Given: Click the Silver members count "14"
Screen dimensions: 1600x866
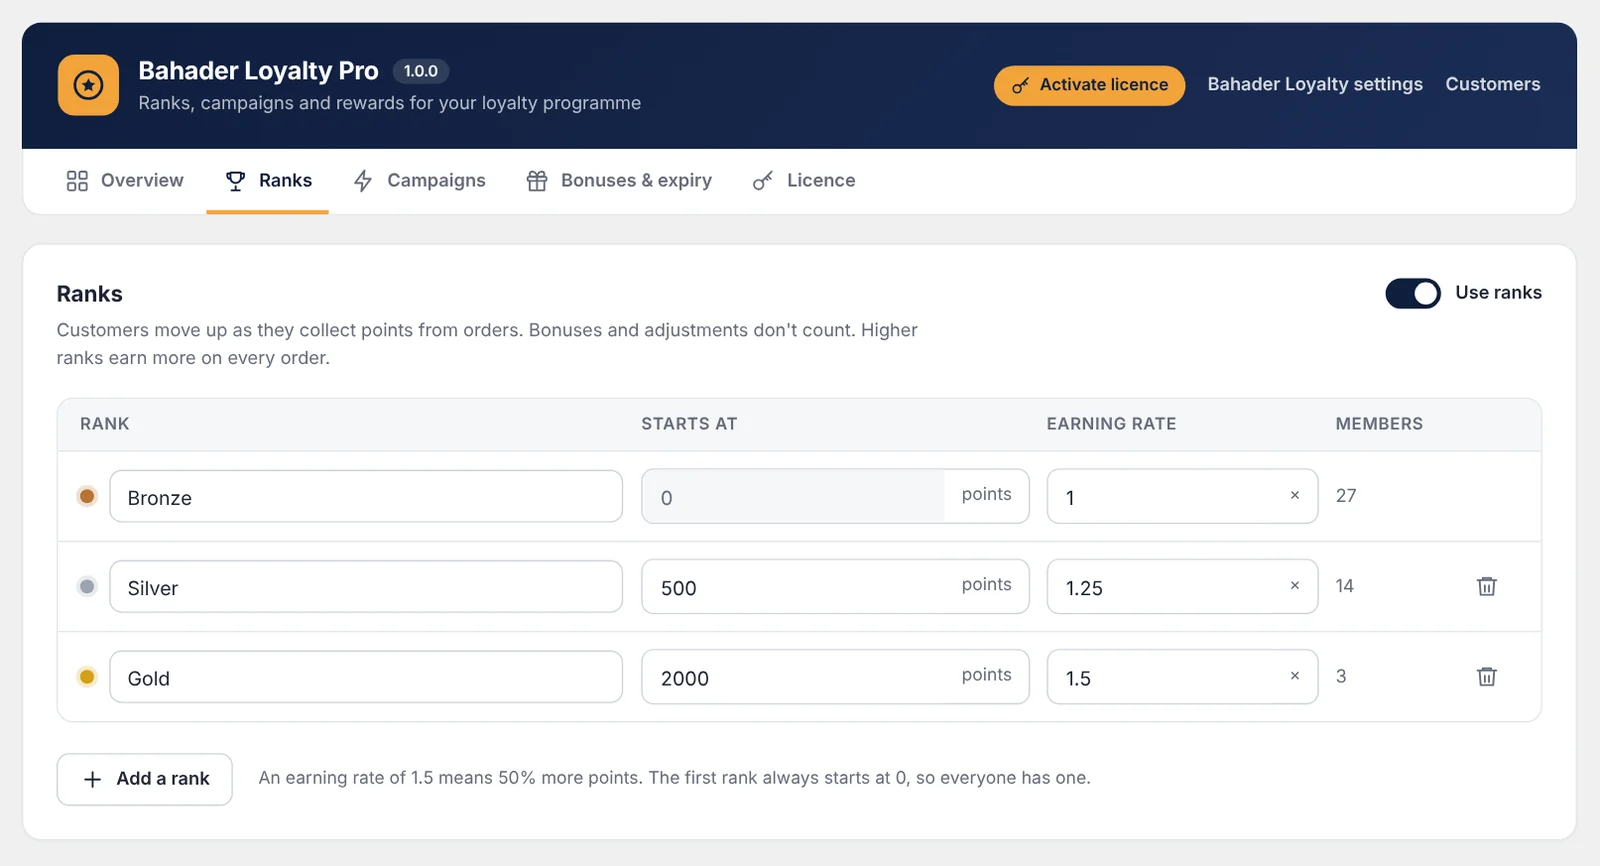Looking at the screenshot, I should click(x=1345, y=586).
